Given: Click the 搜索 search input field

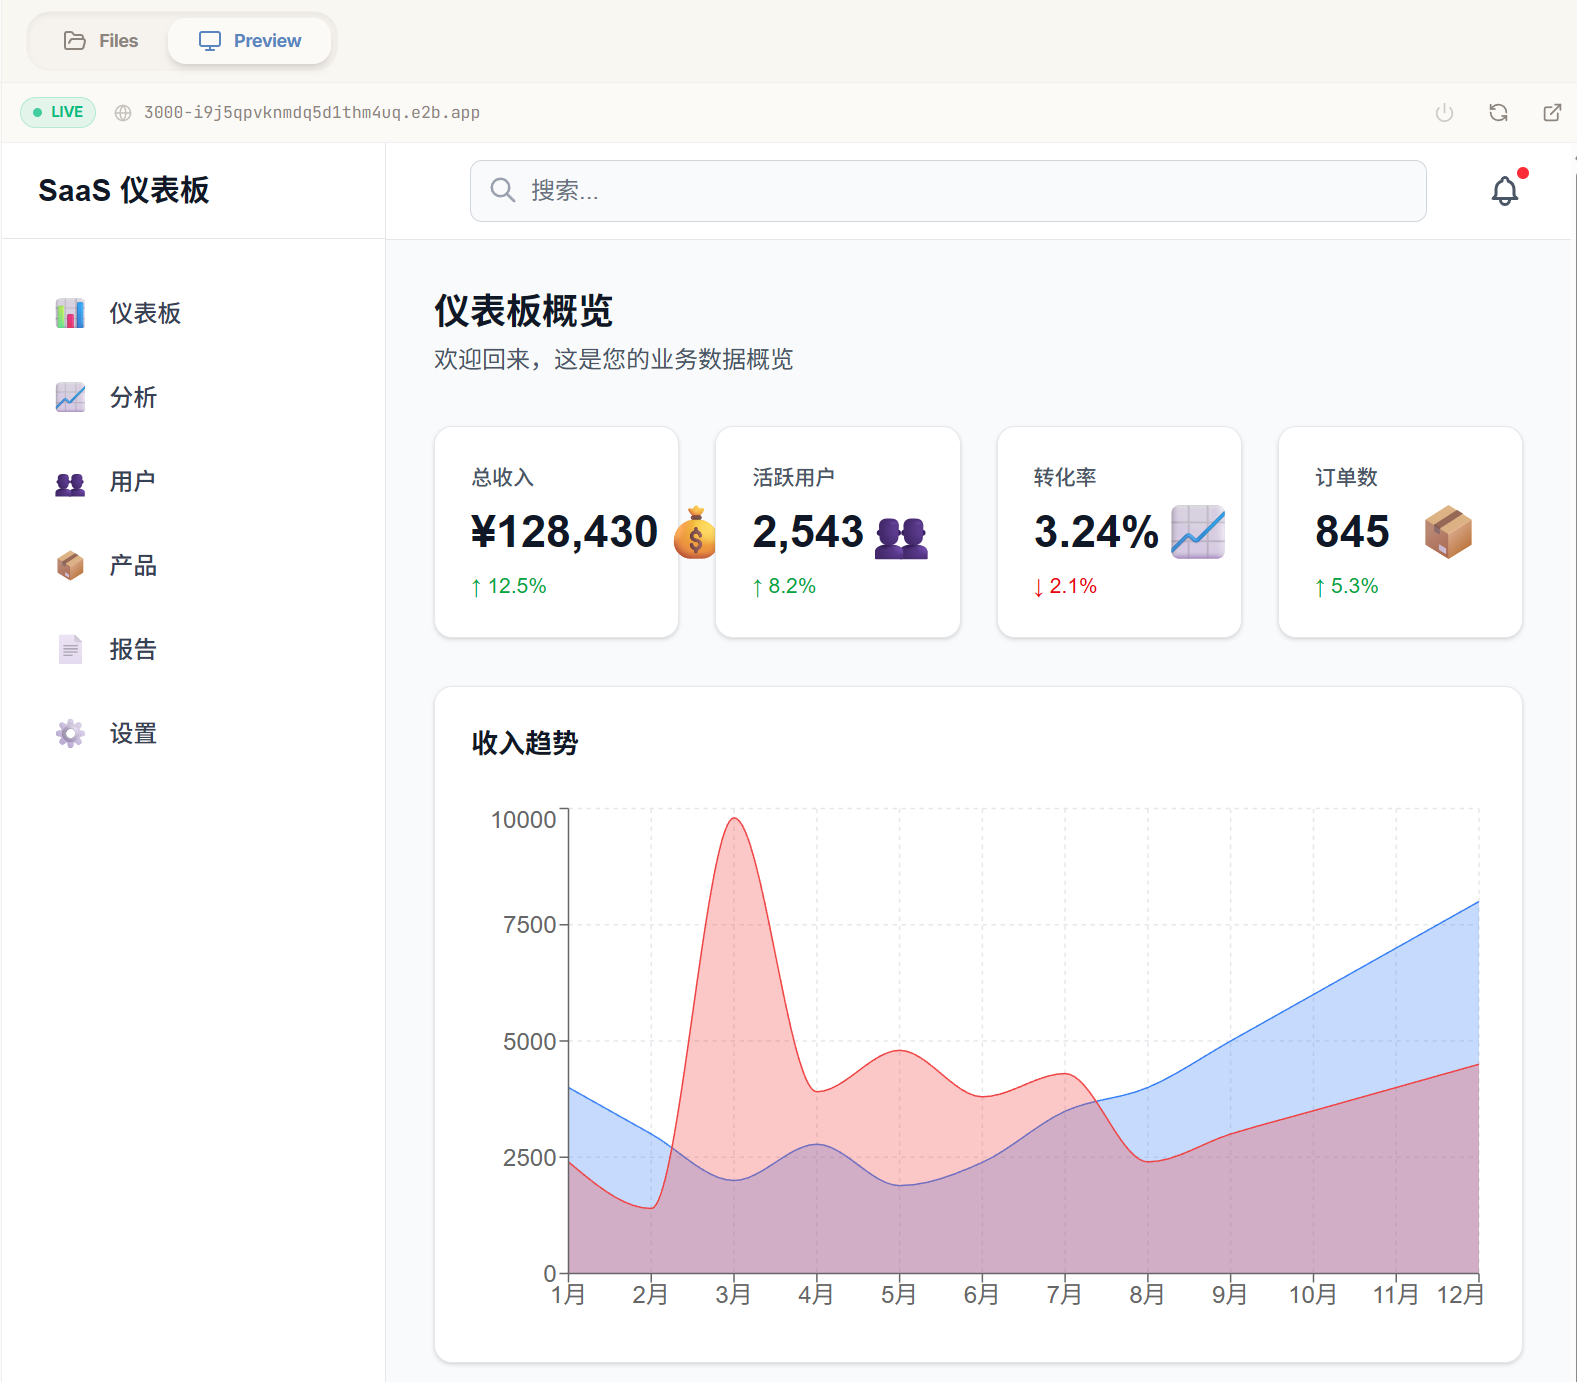Looking at the screenshot, I should (x=948, y=191).
